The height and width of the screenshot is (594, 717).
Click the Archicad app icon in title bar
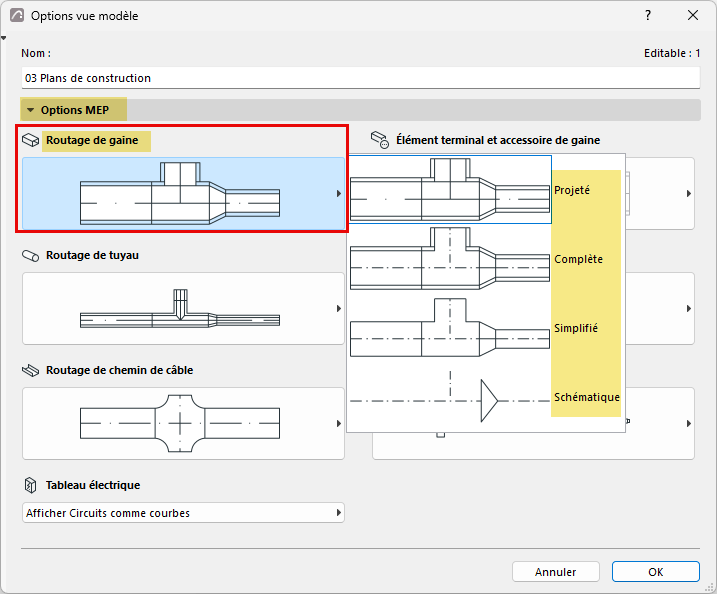(x=17, y=16)
